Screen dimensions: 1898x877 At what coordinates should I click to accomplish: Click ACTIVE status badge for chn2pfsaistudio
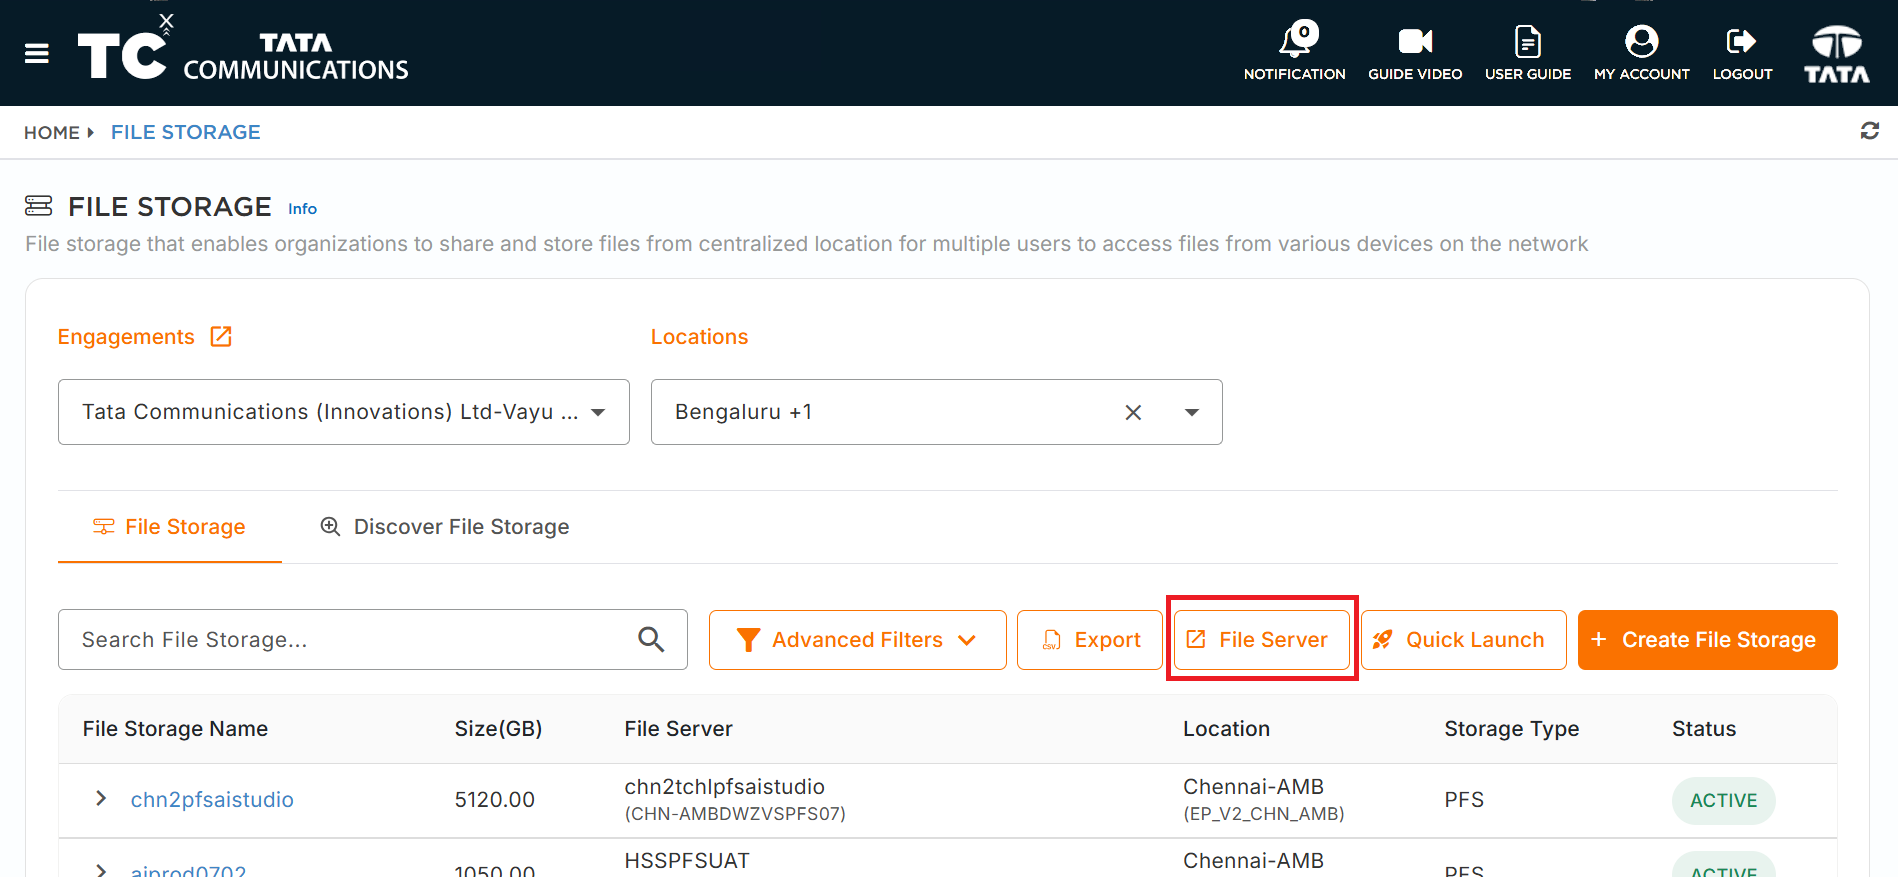coord(1723,800)
